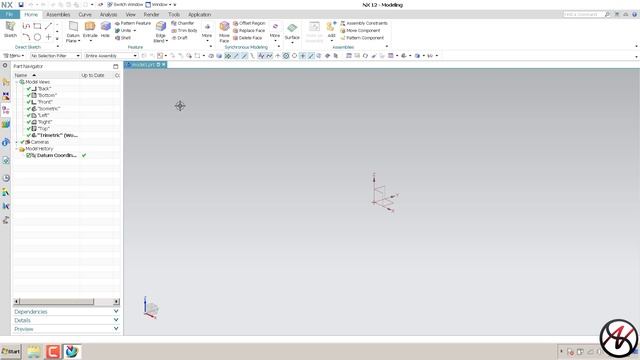Open the File tab
The width and height of the screenshot is (640, 360).
(x=10, y=14)
